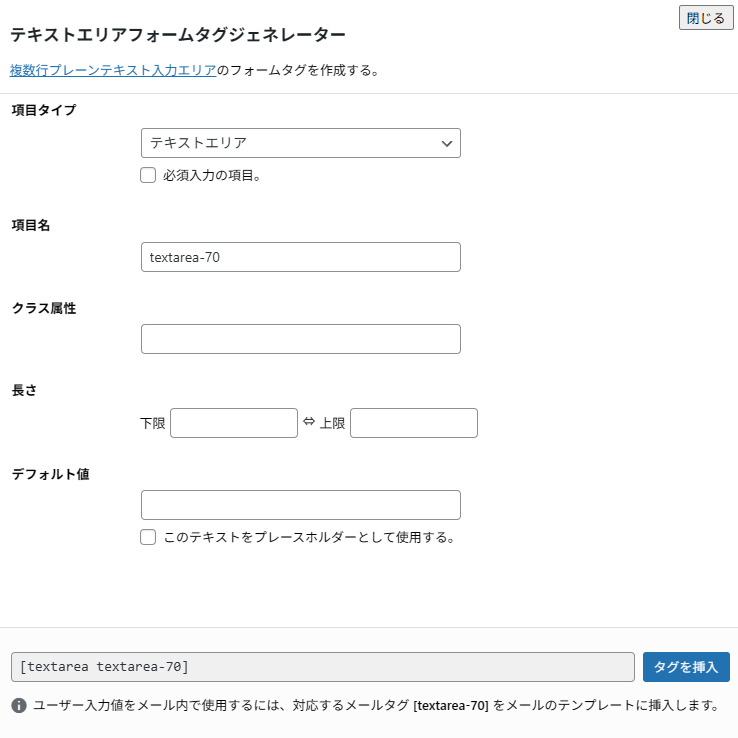Select the 下限 length input box
This screenshot has width=738, height=738.
(x=234, y=423)
